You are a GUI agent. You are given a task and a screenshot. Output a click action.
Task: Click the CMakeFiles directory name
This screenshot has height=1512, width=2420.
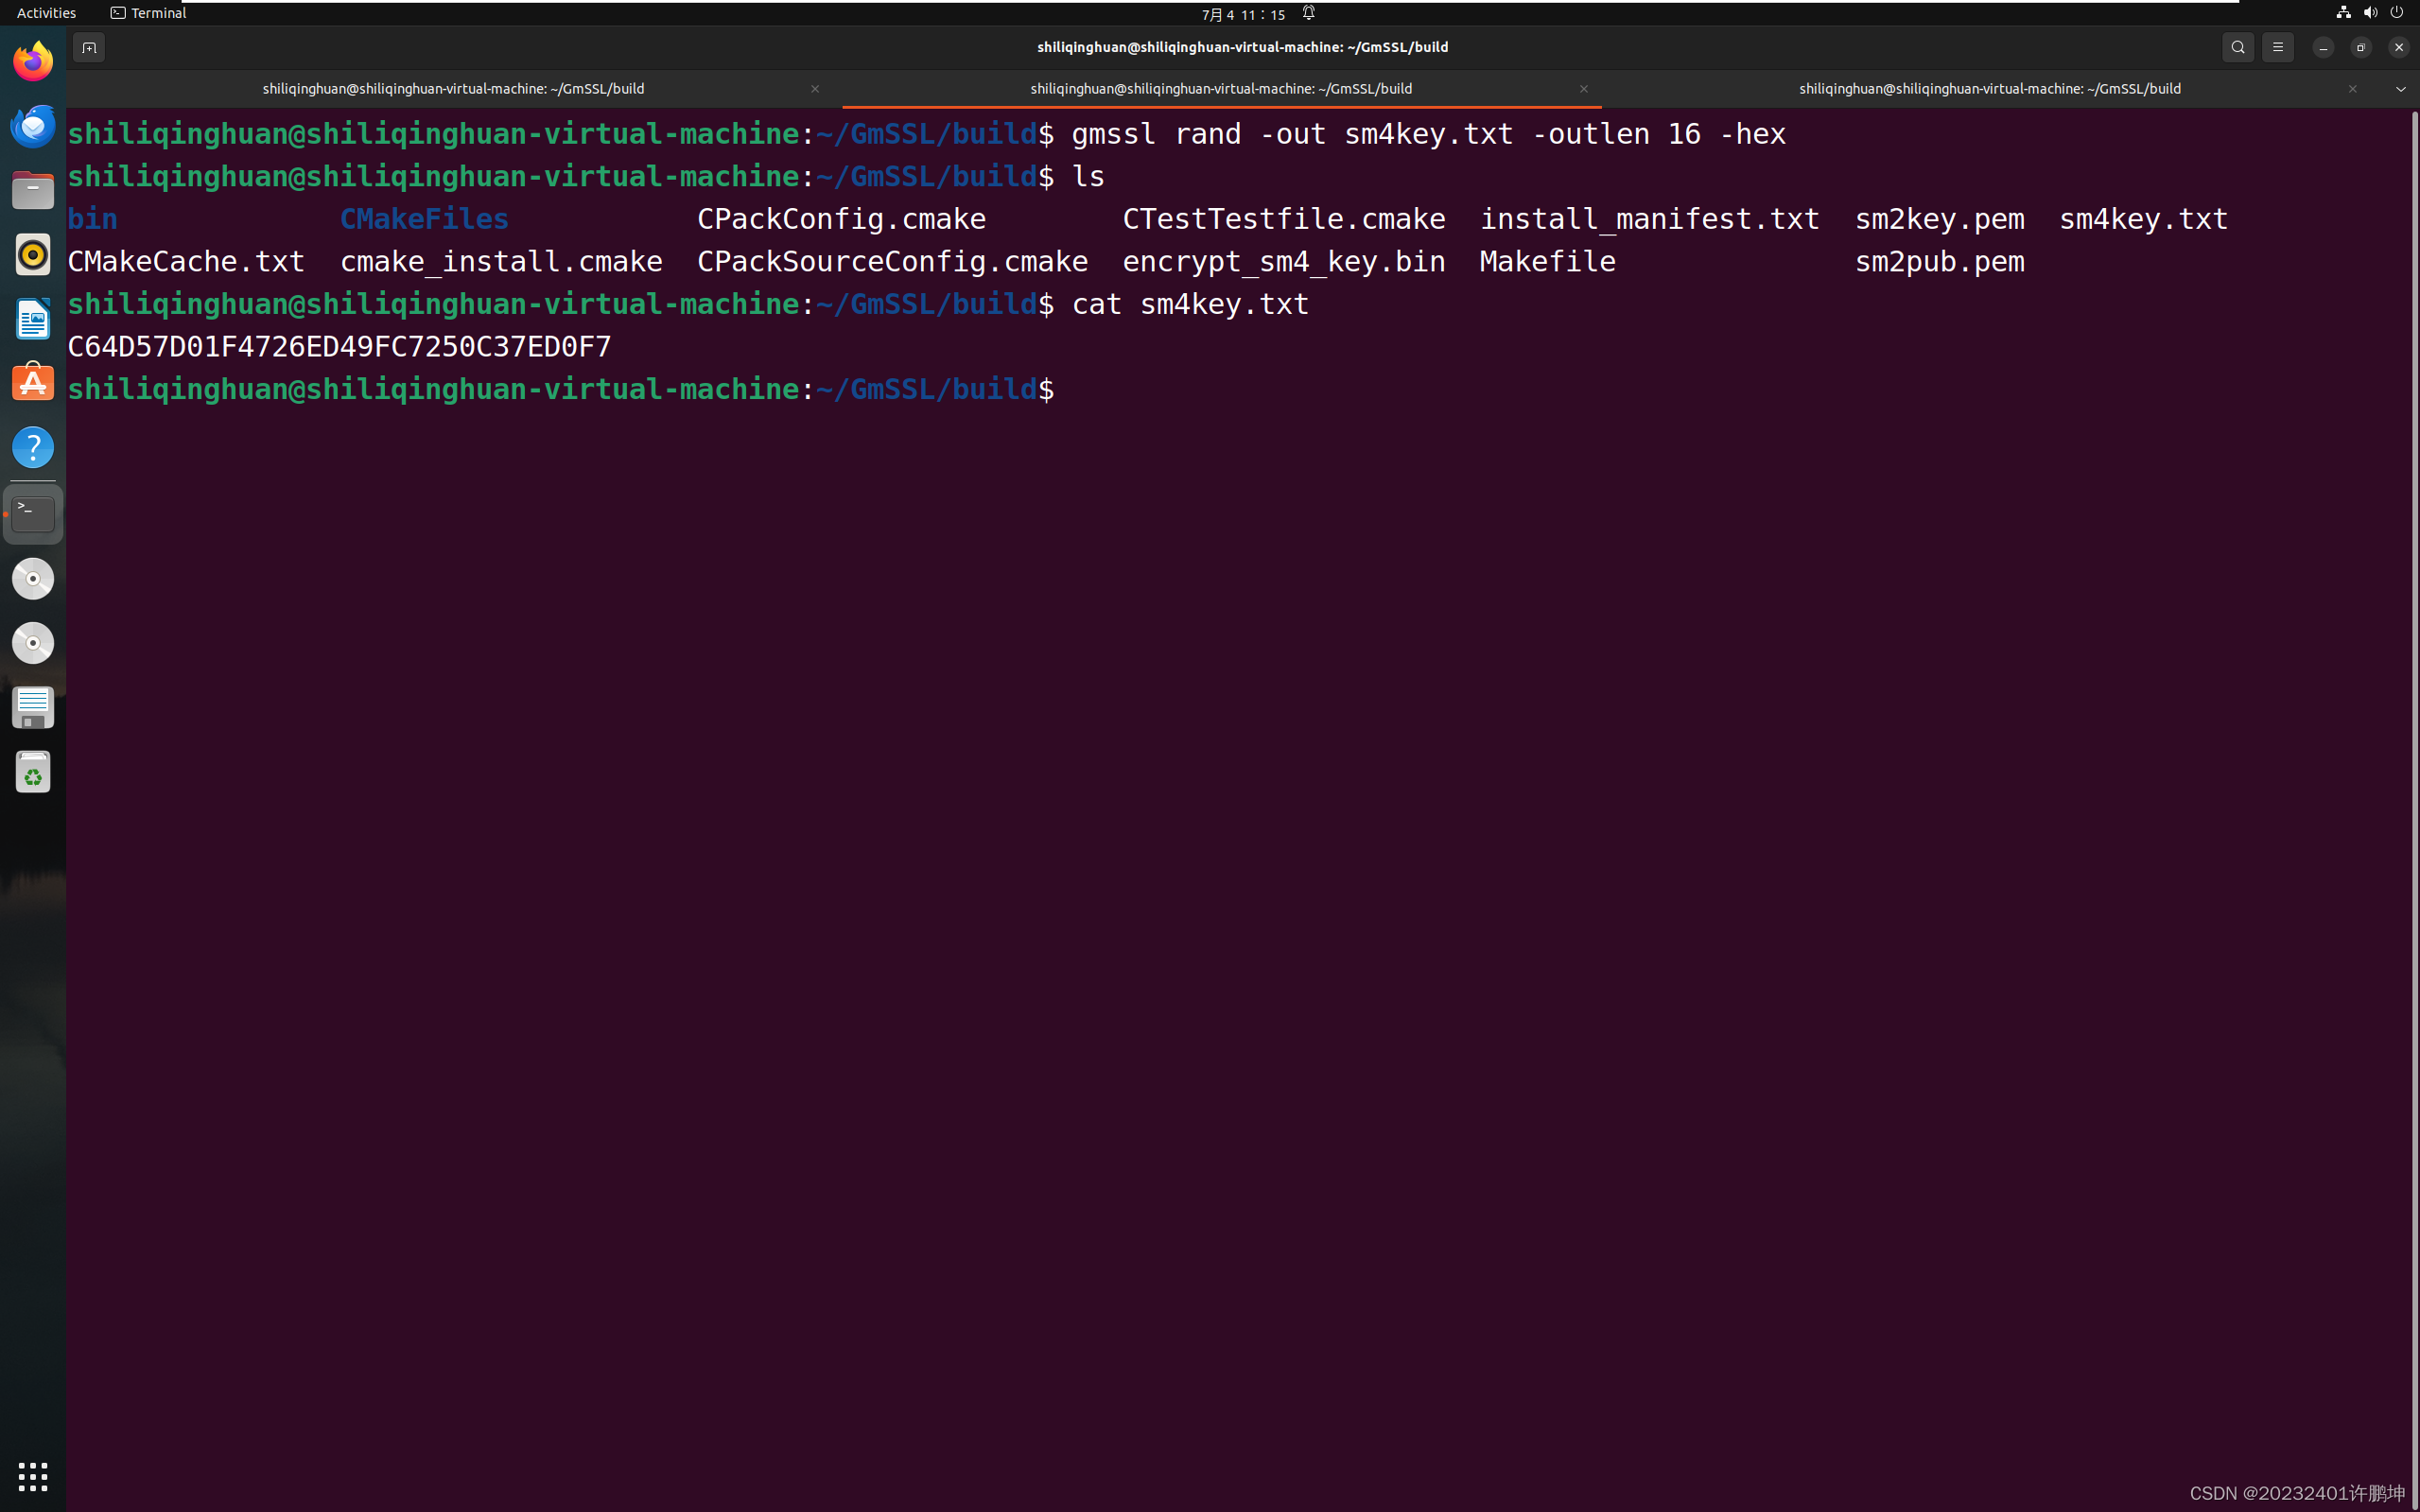click(424, 219)
